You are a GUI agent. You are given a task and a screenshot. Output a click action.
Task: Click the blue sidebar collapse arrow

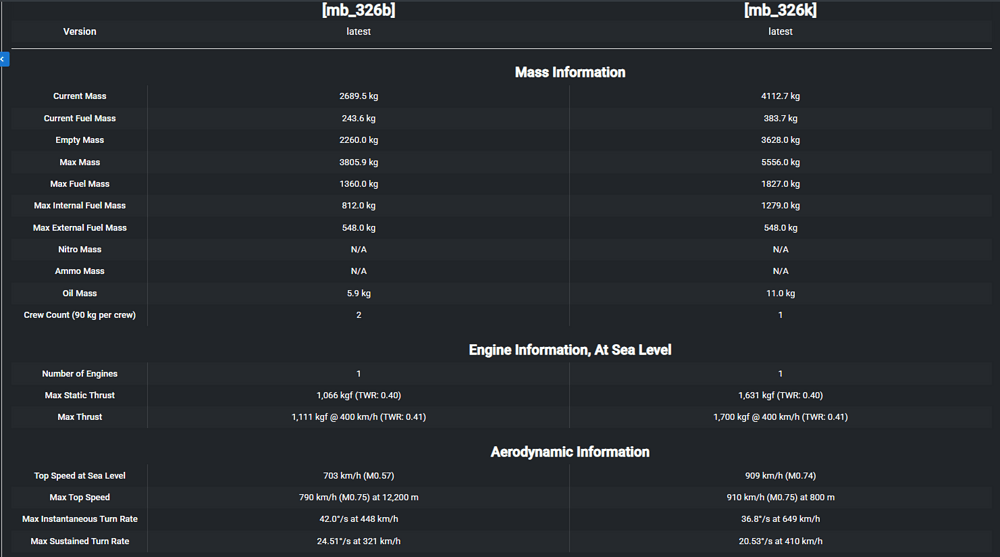3,59
